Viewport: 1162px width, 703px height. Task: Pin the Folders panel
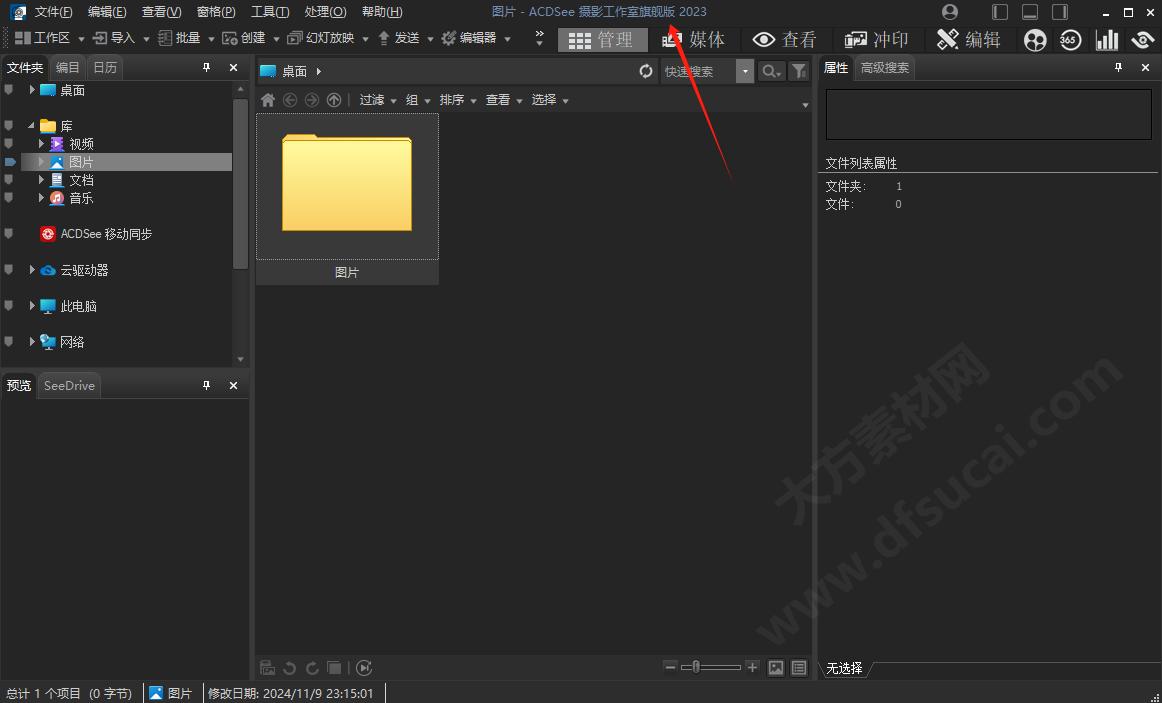(x=207, y=67)
